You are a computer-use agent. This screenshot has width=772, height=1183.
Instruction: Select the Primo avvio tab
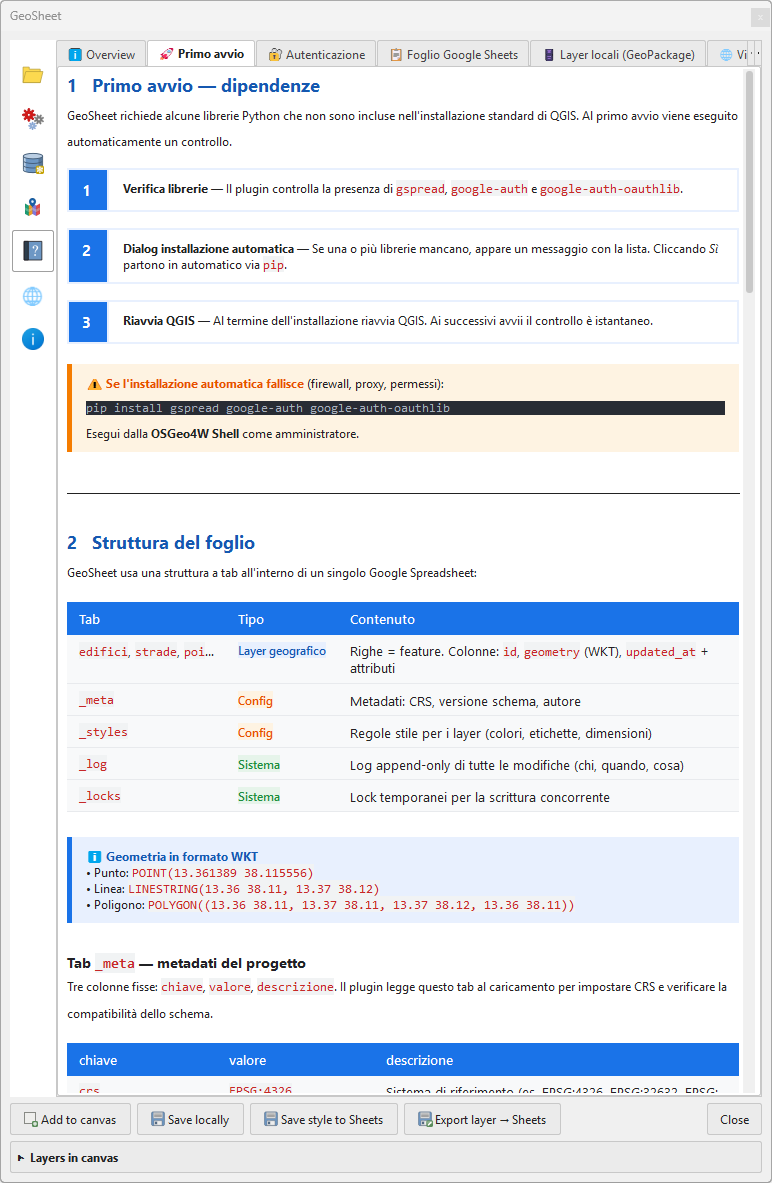pyautogui.click(x=201, y=55)
